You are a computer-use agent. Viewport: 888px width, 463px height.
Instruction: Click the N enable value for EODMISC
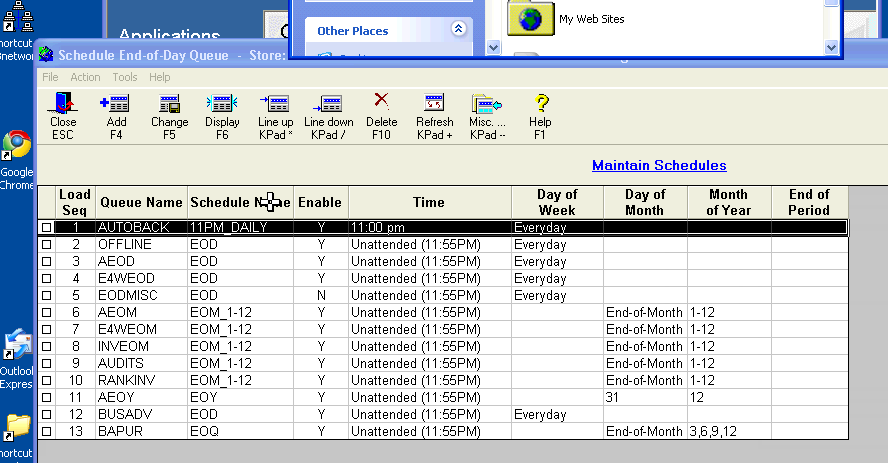click(x=321, y=295)
